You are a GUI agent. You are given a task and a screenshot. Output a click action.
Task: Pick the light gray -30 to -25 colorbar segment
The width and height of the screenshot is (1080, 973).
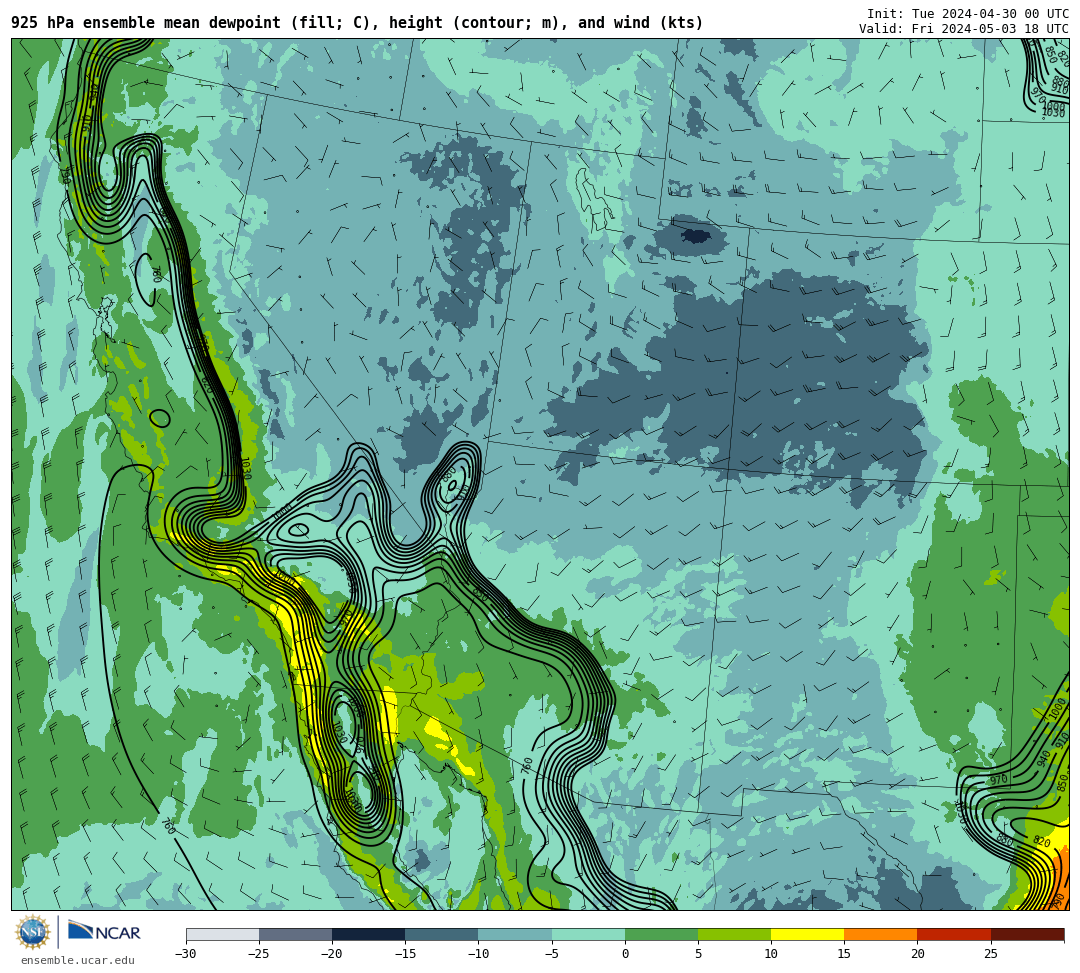point(222,934)
